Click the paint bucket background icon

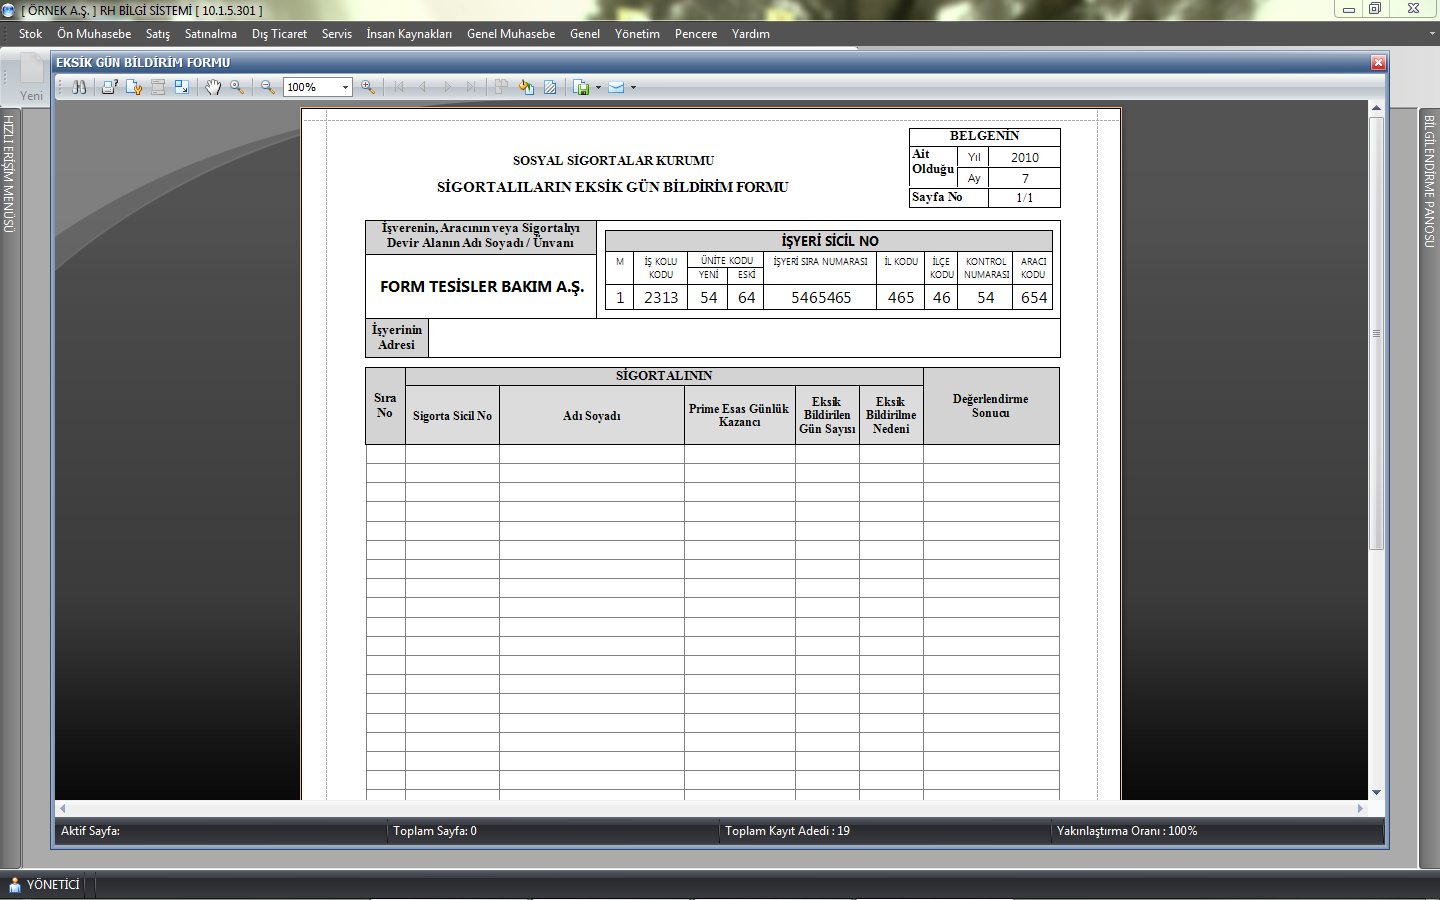pyautogui.click(x=526, y=87)
